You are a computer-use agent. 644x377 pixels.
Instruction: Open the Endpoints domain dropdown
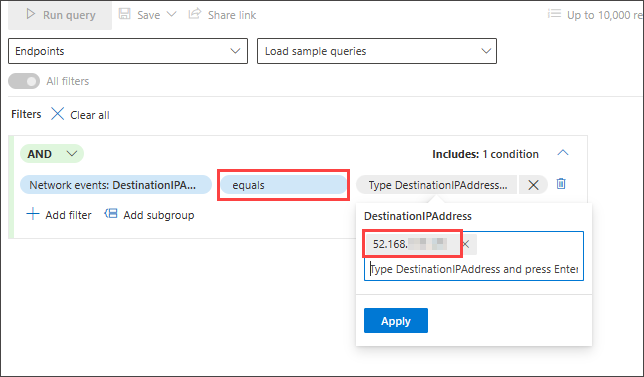(128, 51)
